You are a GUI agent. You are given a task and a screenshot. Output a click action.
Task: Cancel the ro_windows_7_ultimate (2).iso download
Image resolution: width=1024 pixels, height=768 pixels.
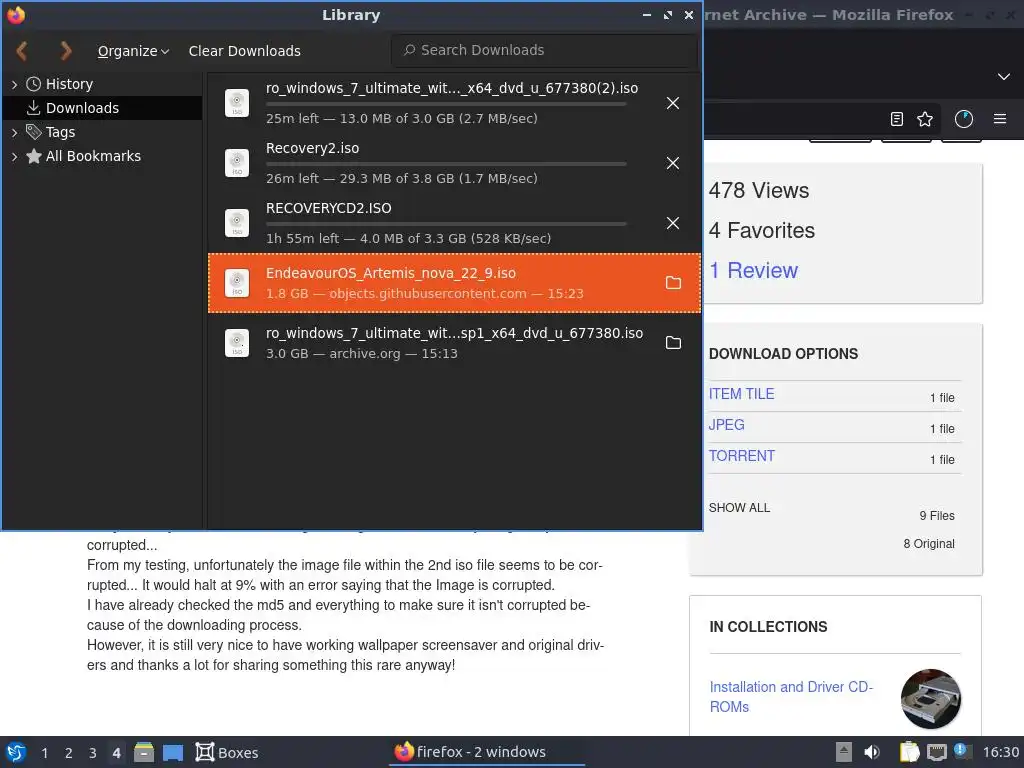click(673, 103)
